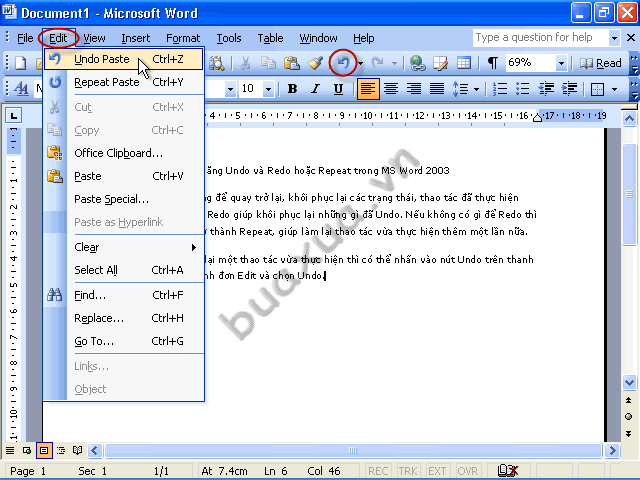Choose Repeat Paste from Edit menu
Image resolution: width=640 pixels, height=480 pixels.
tap(124, 82)
